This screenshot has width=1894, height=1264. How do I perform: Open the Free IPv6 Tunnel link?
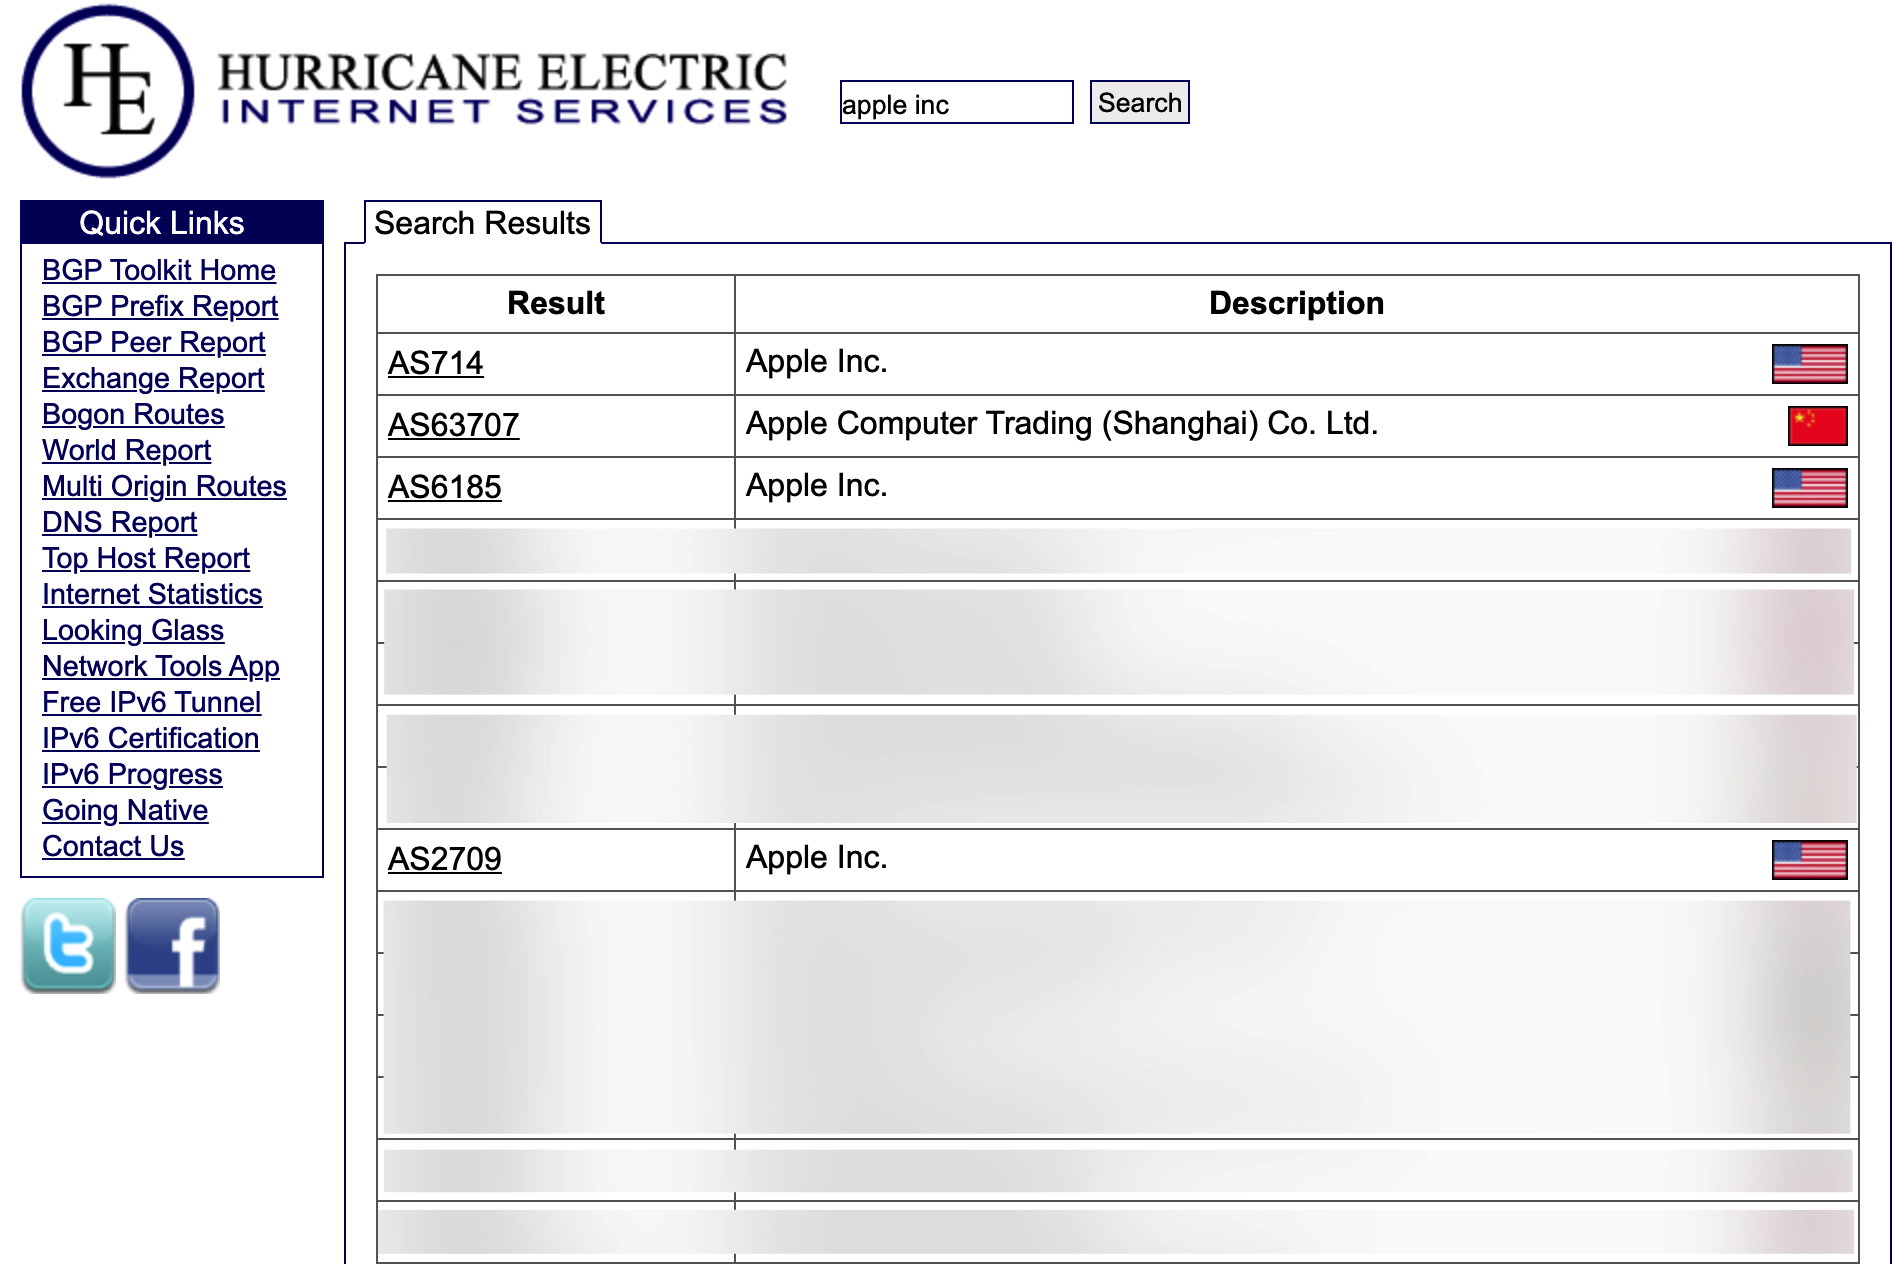pos(151,702)
